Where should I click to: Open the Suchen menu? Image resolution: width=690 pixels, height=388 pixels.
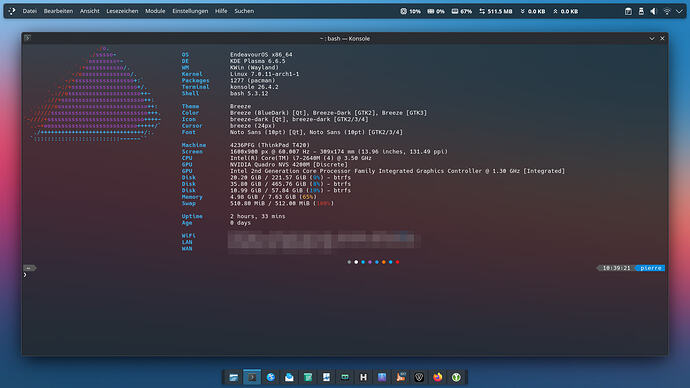pyautogui.click(x=244, y=11)
